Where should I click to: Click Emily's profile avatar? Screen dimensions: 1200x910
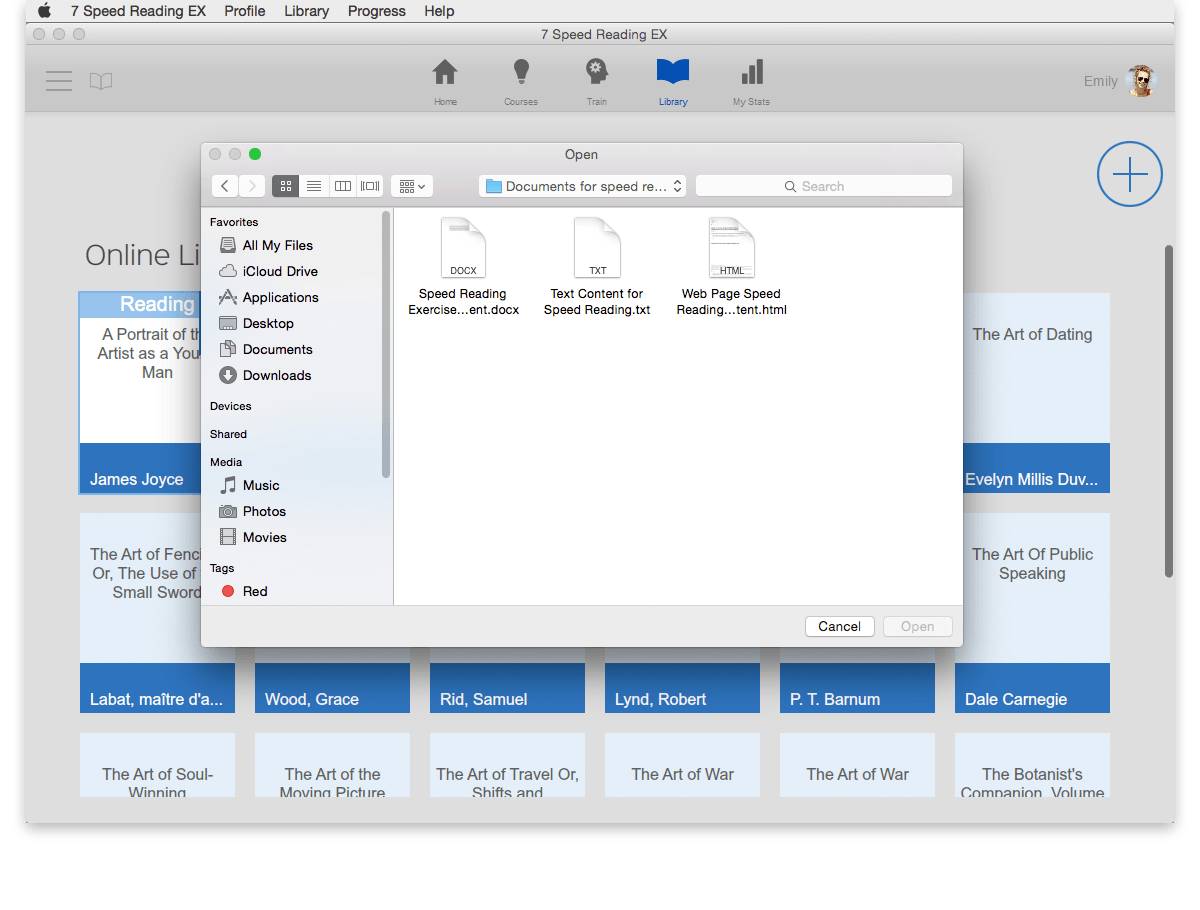pos(1140,81)
